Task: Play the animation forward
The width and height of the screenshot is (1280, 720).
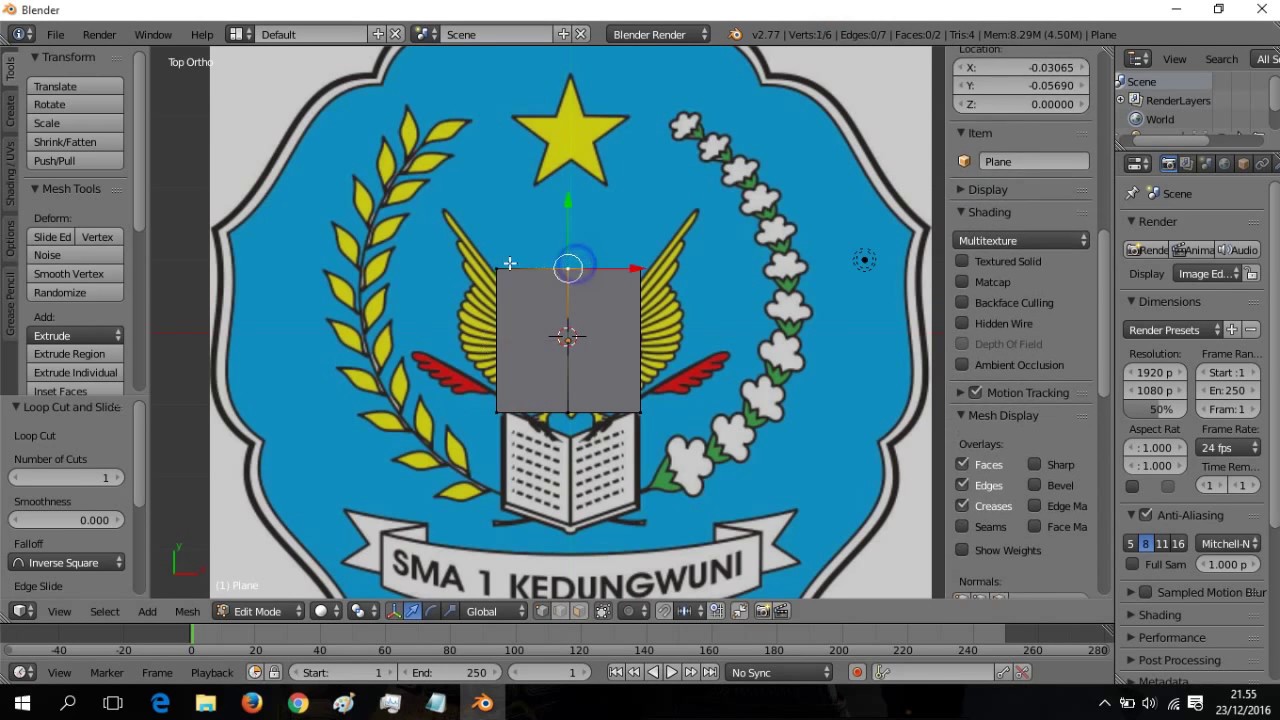Action: pyautogui.click(x=672, y=672)
